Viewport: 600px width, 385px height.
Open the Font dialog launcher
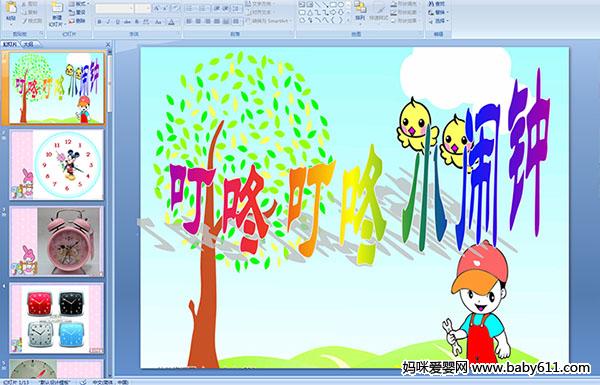(179, 33)
